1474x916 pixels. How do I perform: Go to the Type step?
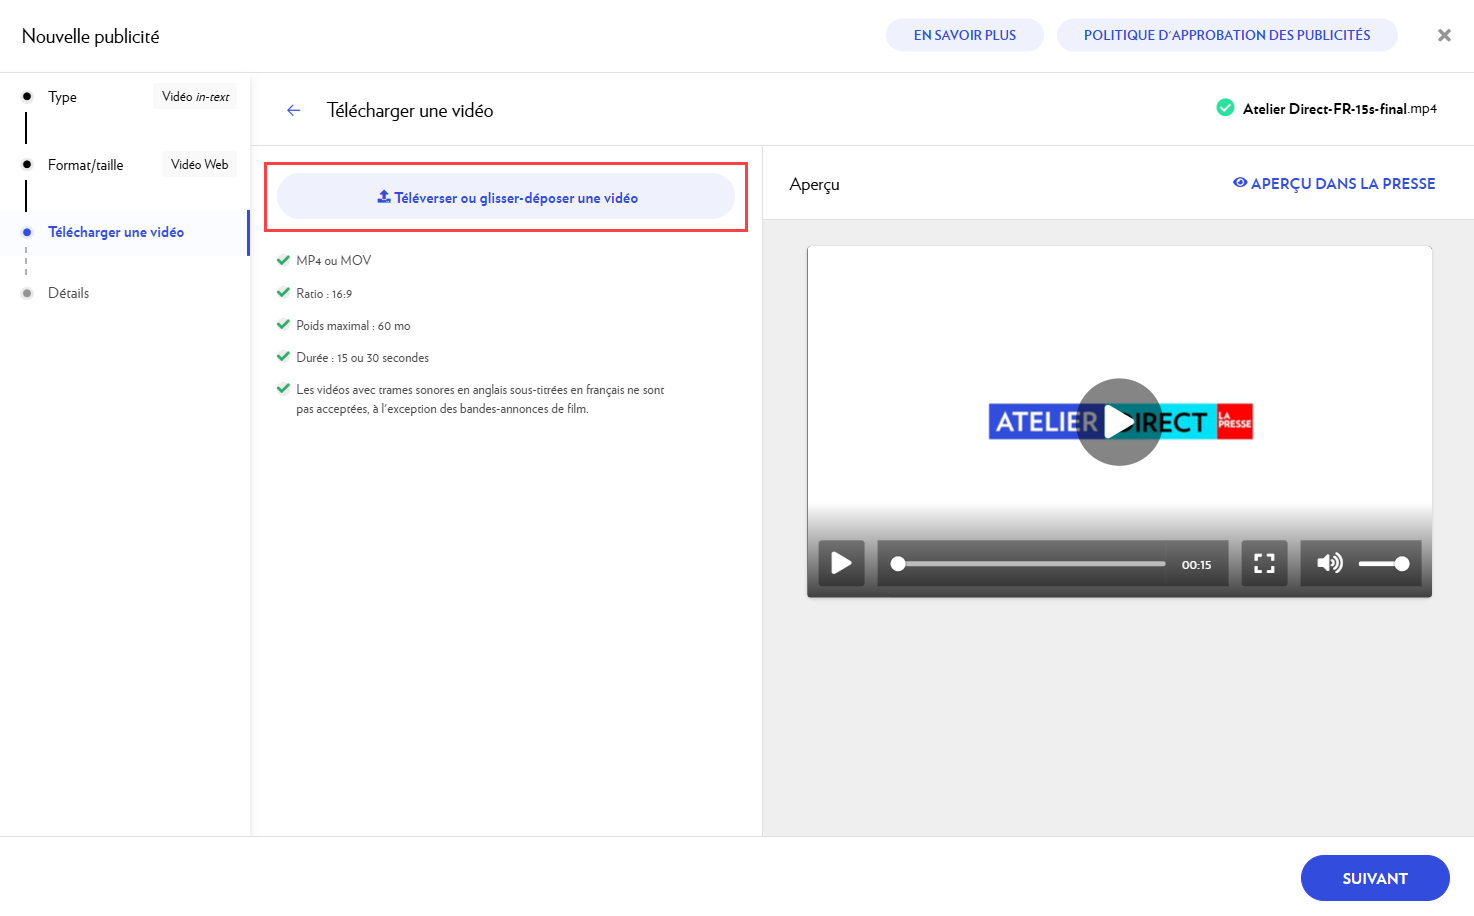pos(62,97)
